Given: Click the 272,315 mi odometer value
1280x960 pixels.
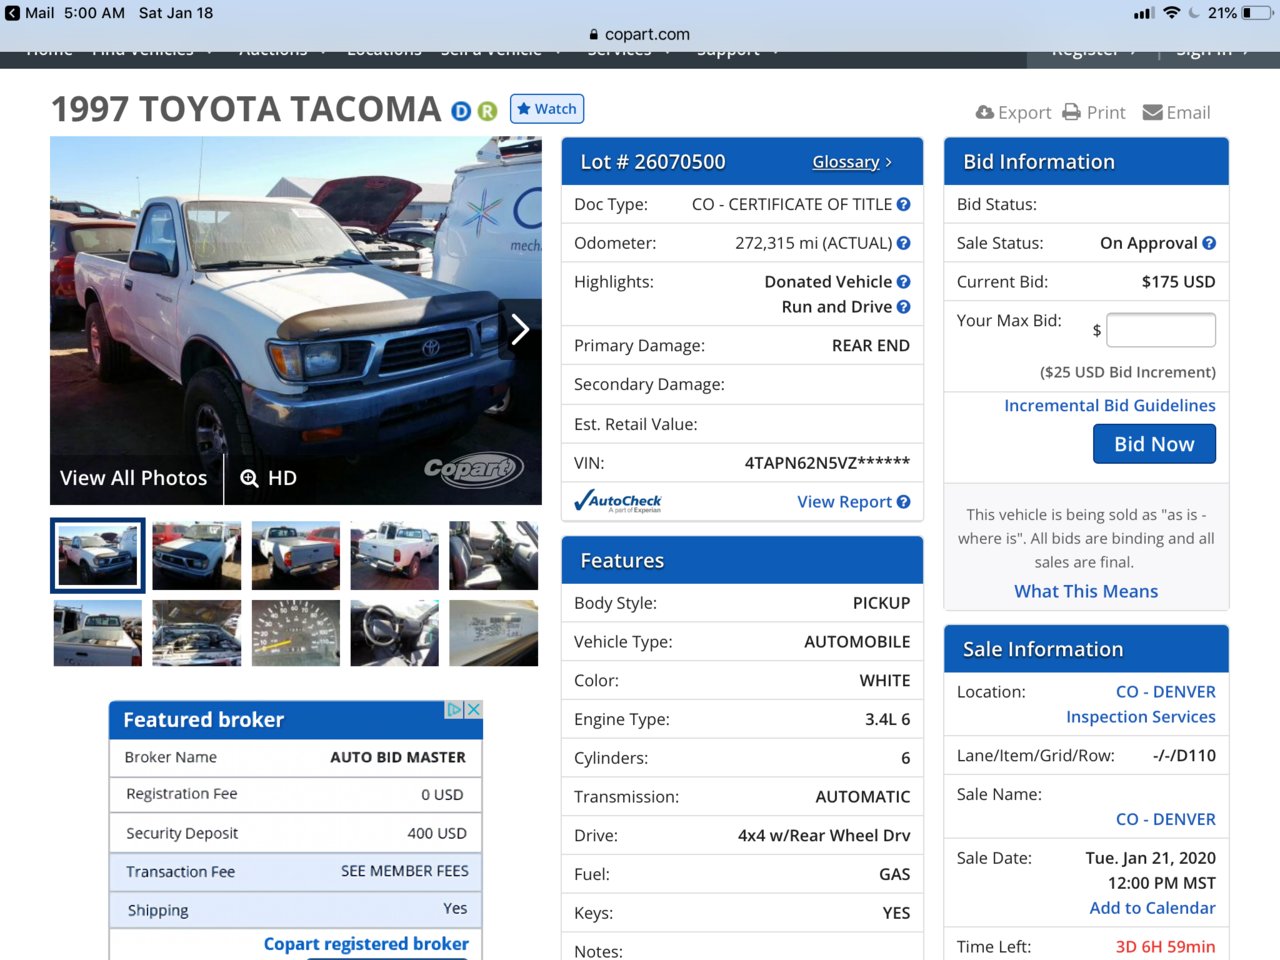Looking at the screenshot, I should (x=813, y=243).
